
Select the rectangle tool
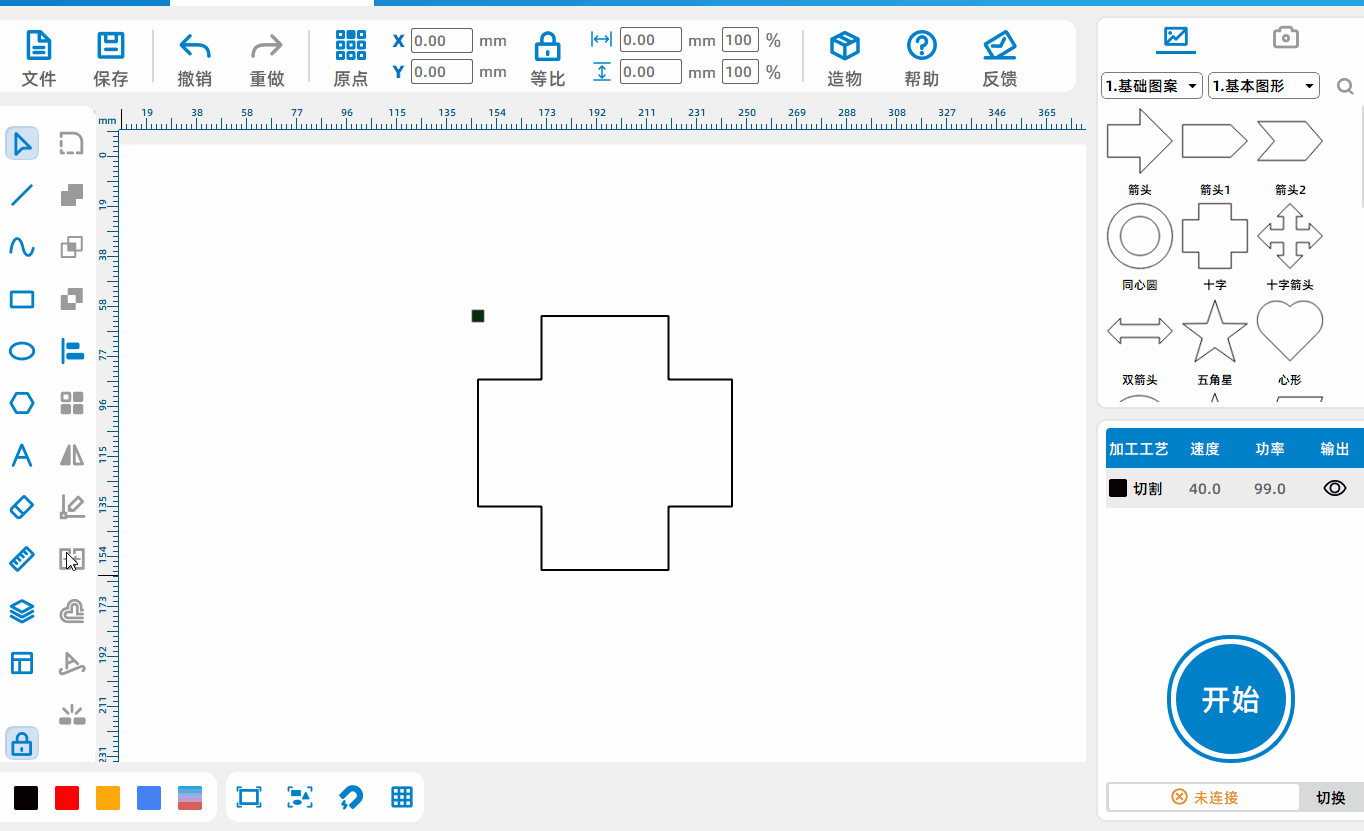(x=22, y=299)
